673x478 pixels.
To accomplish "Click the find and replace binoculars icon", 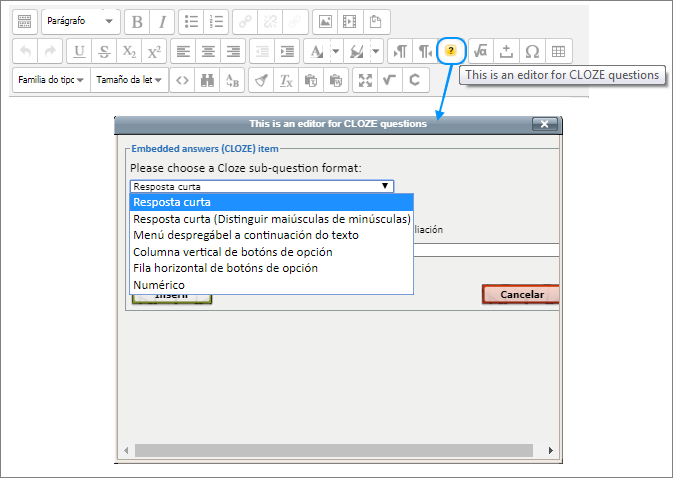I will (207, 80).
